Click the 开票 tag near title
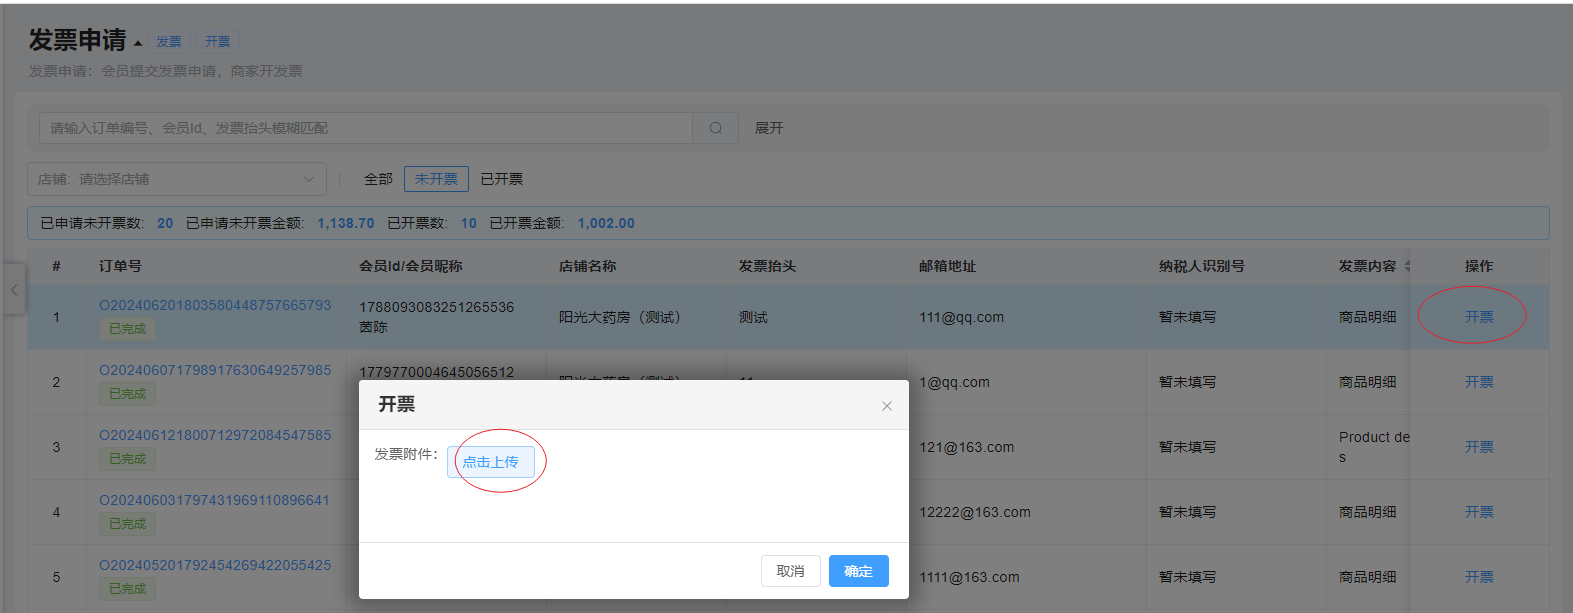The height and width of the screenshot is (613, 1573). coord(218,42)
